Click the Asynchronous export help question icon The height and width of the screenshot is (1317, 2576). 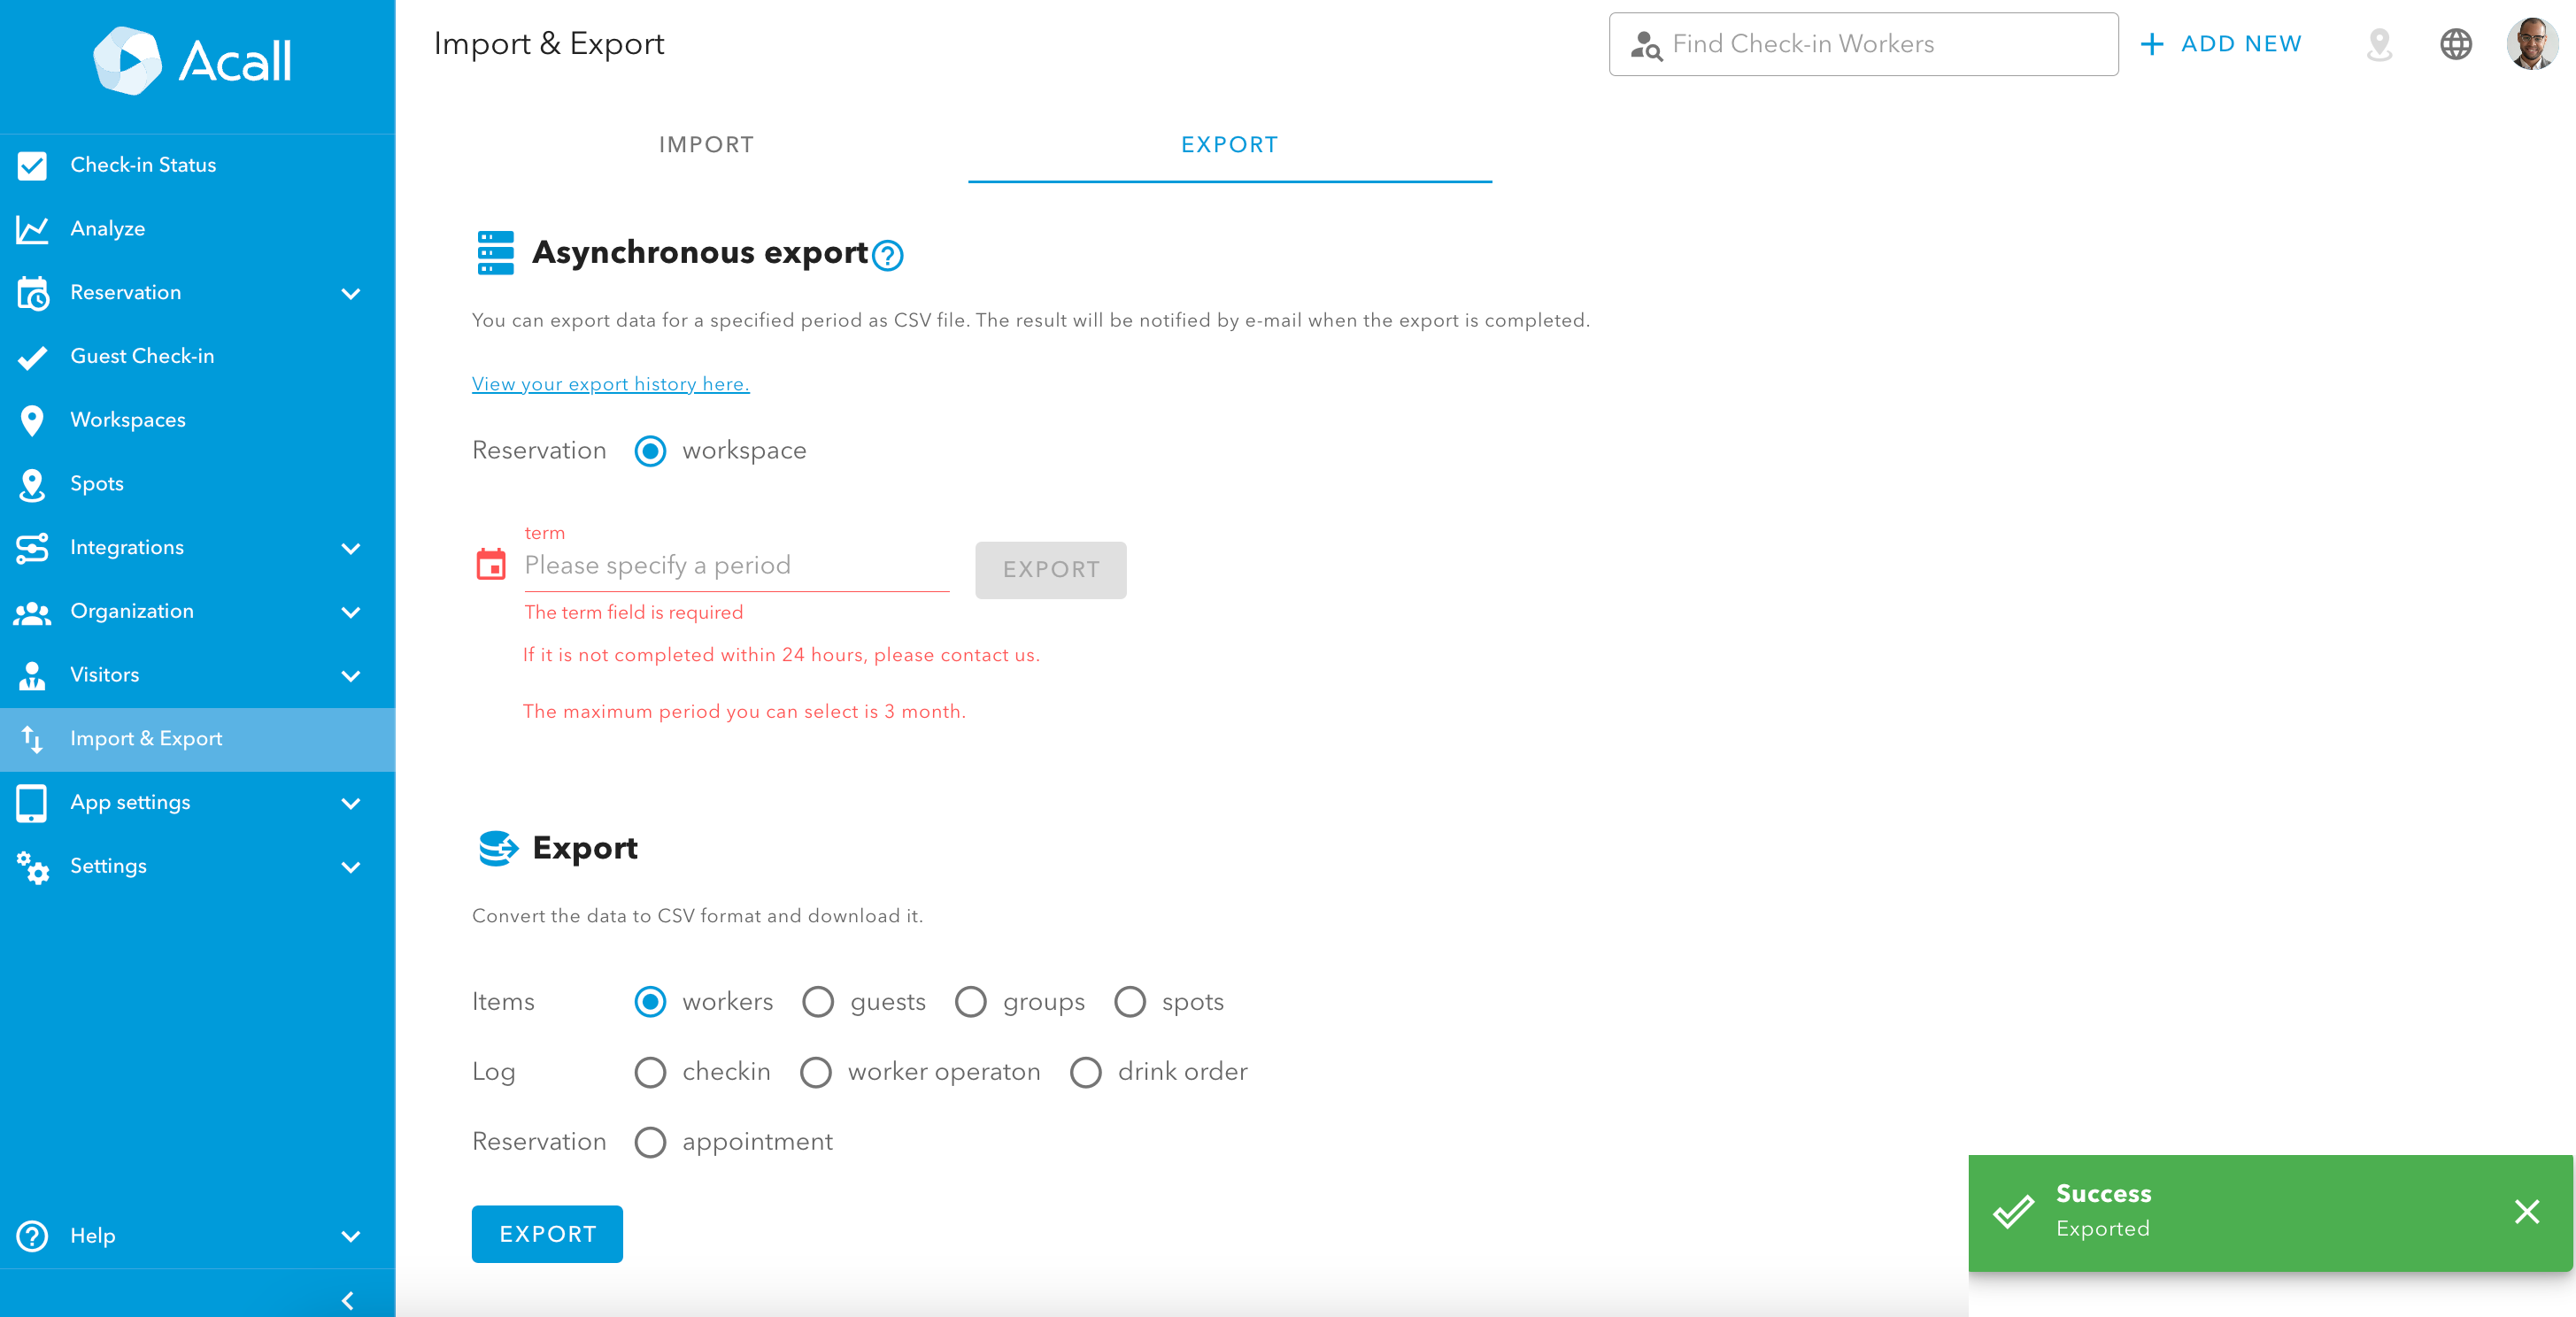coord(887,256)
